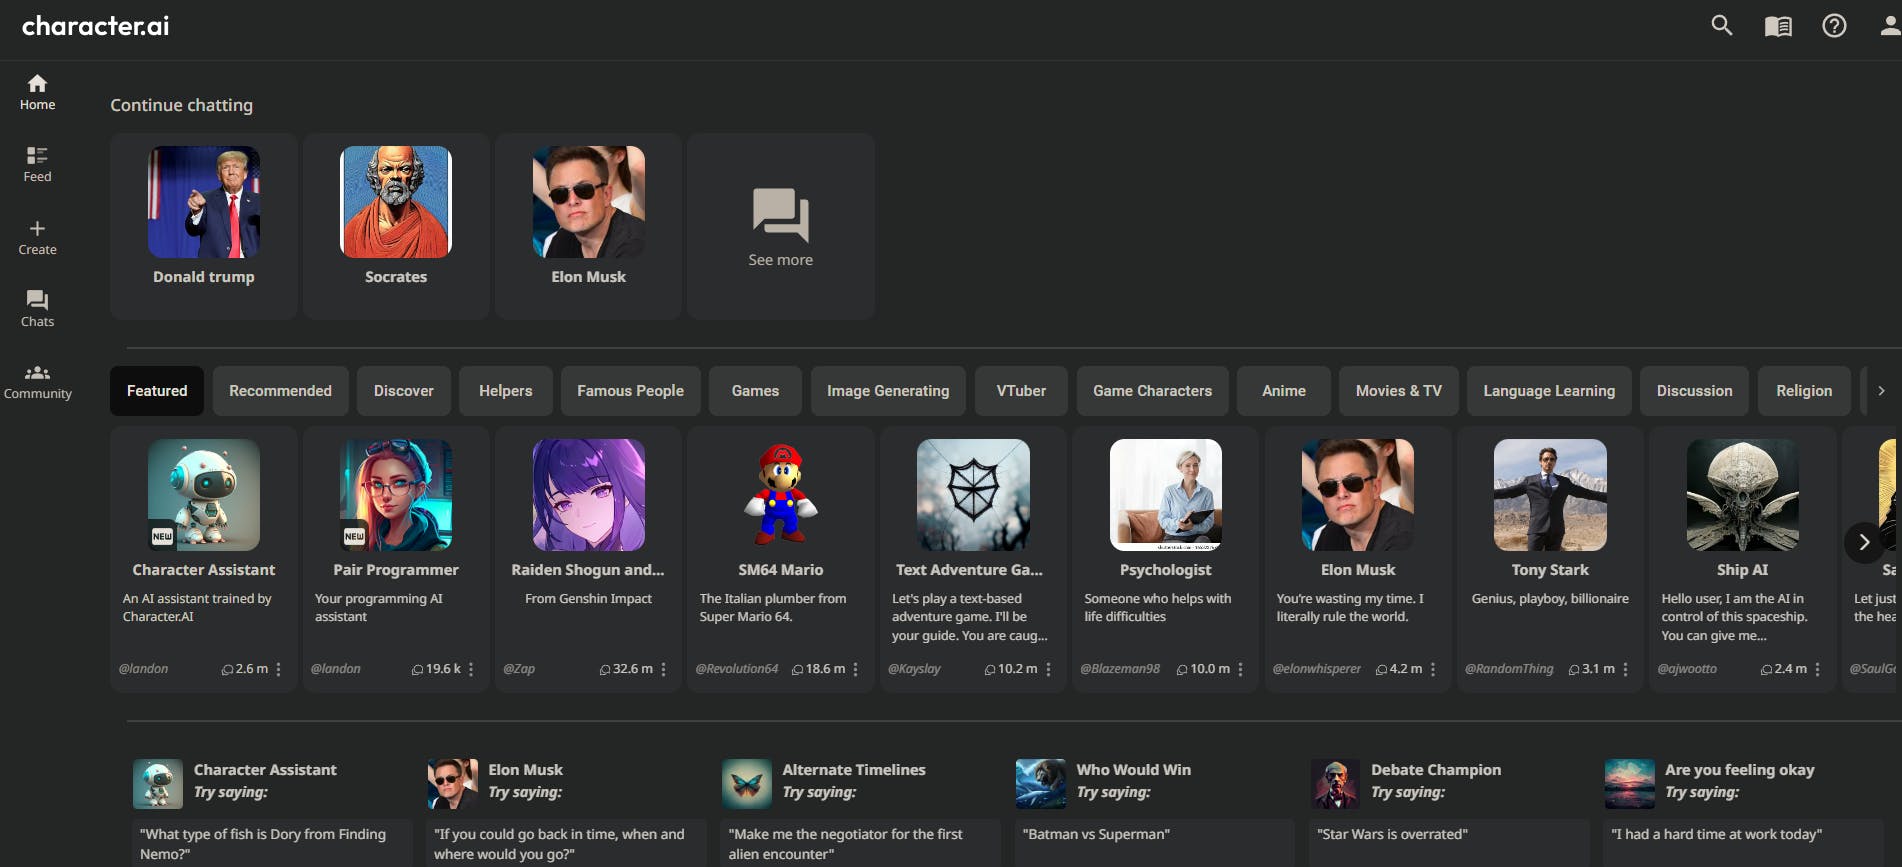Visit creator @Blazeman98 profile link
The width and height of the screenshot is (1902, 867).
click(x=1120, y=669)
